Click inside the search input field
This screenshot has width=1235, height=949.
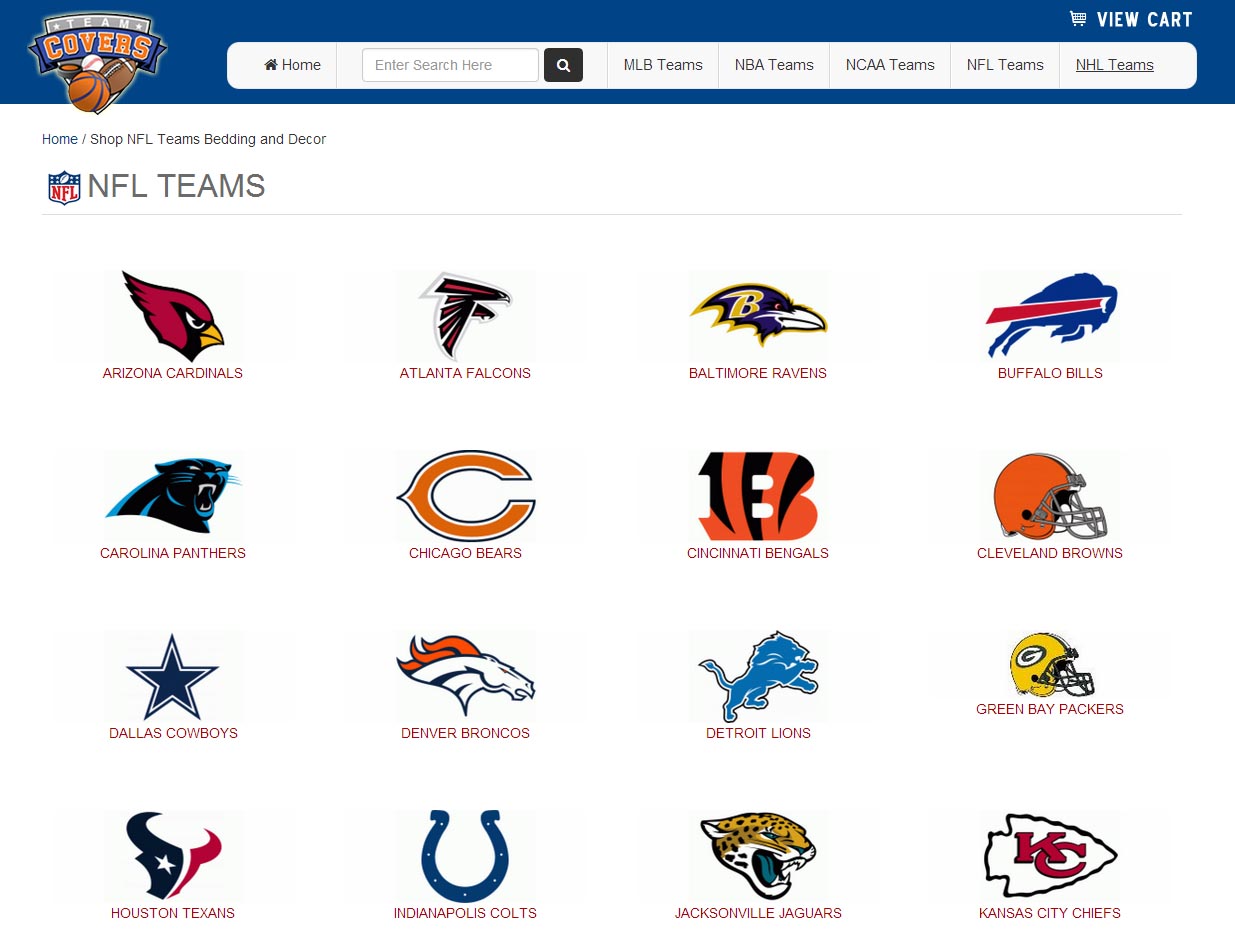[x=449, y=64]
